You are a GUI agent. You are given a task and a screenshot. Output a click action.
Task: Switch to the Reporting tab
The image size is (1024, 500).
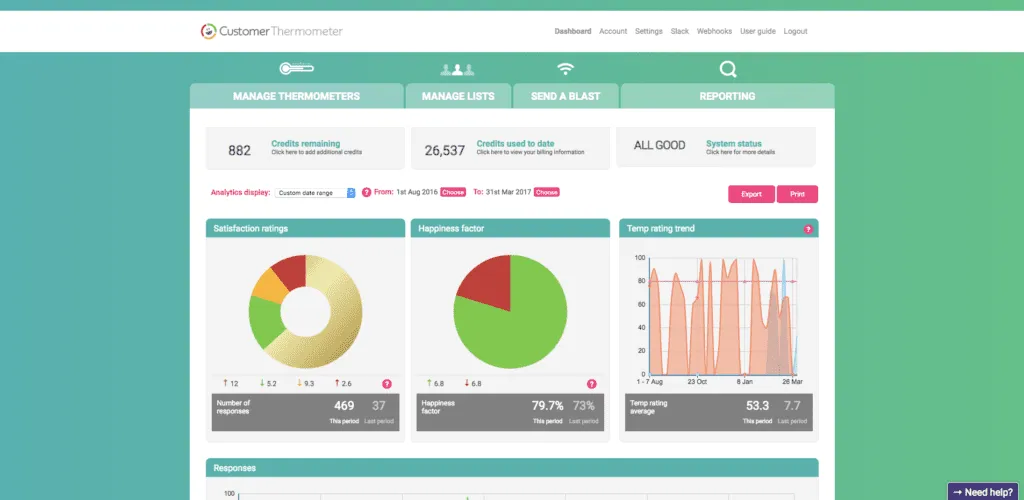click(727, 96)
